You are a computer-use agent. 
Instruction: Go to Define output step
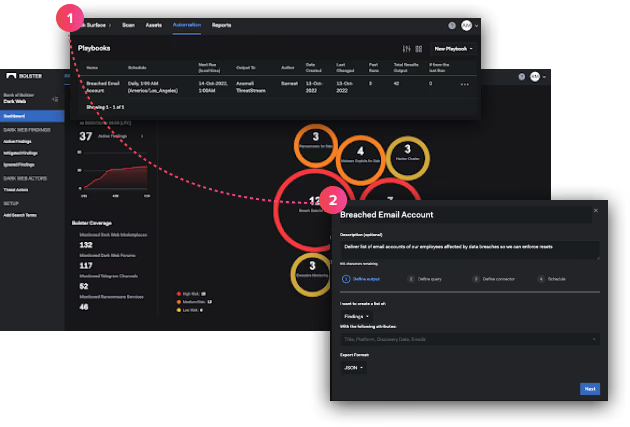(x=361, y=279)
